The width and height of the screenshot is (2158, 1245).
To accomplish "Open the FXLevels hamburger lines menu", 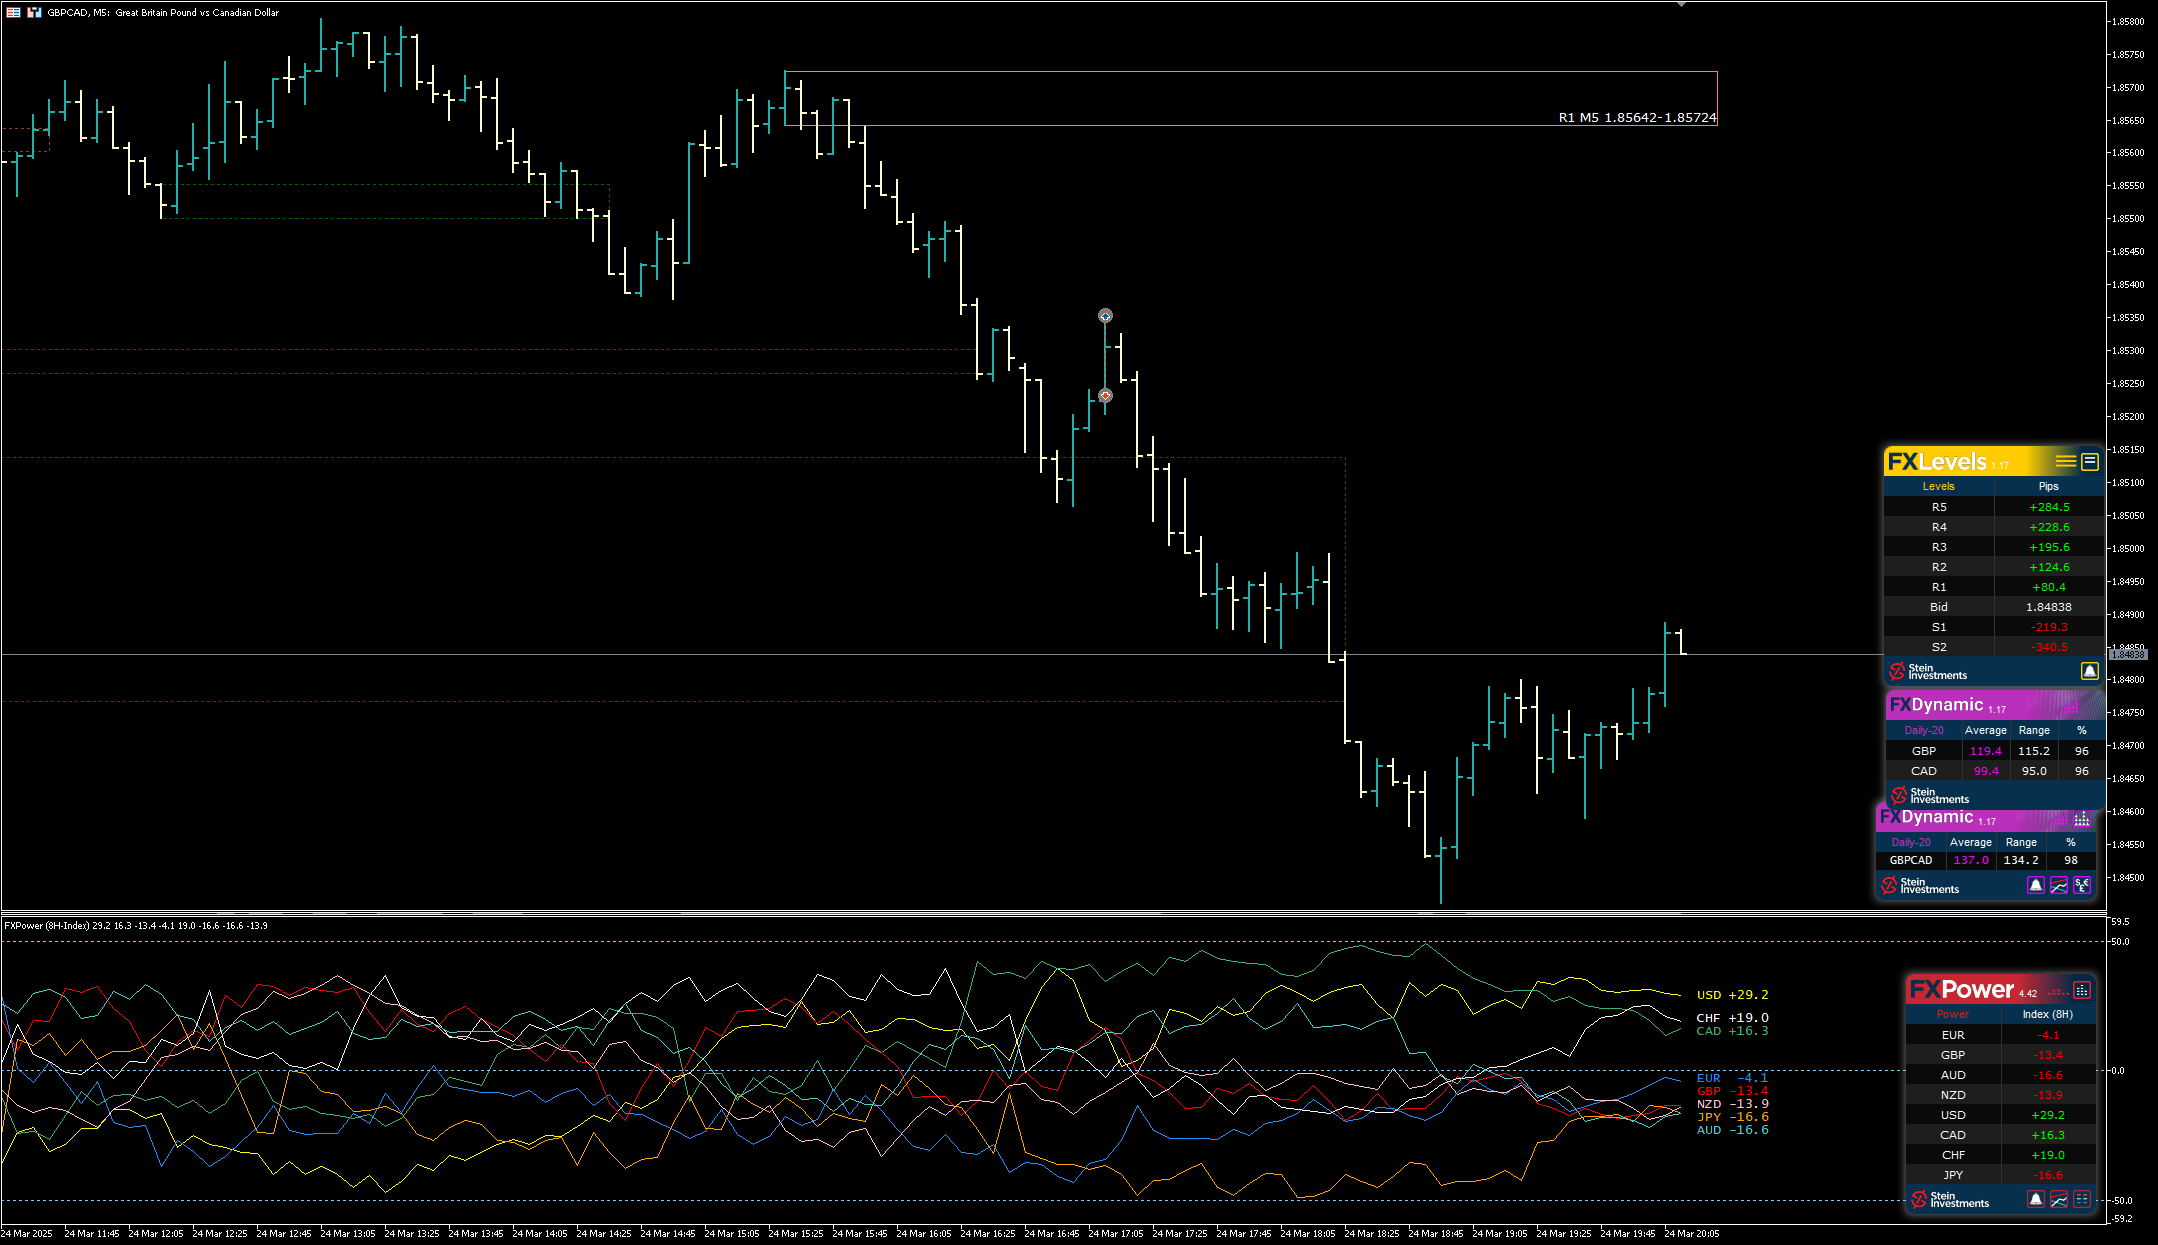I will (2065, 461).
